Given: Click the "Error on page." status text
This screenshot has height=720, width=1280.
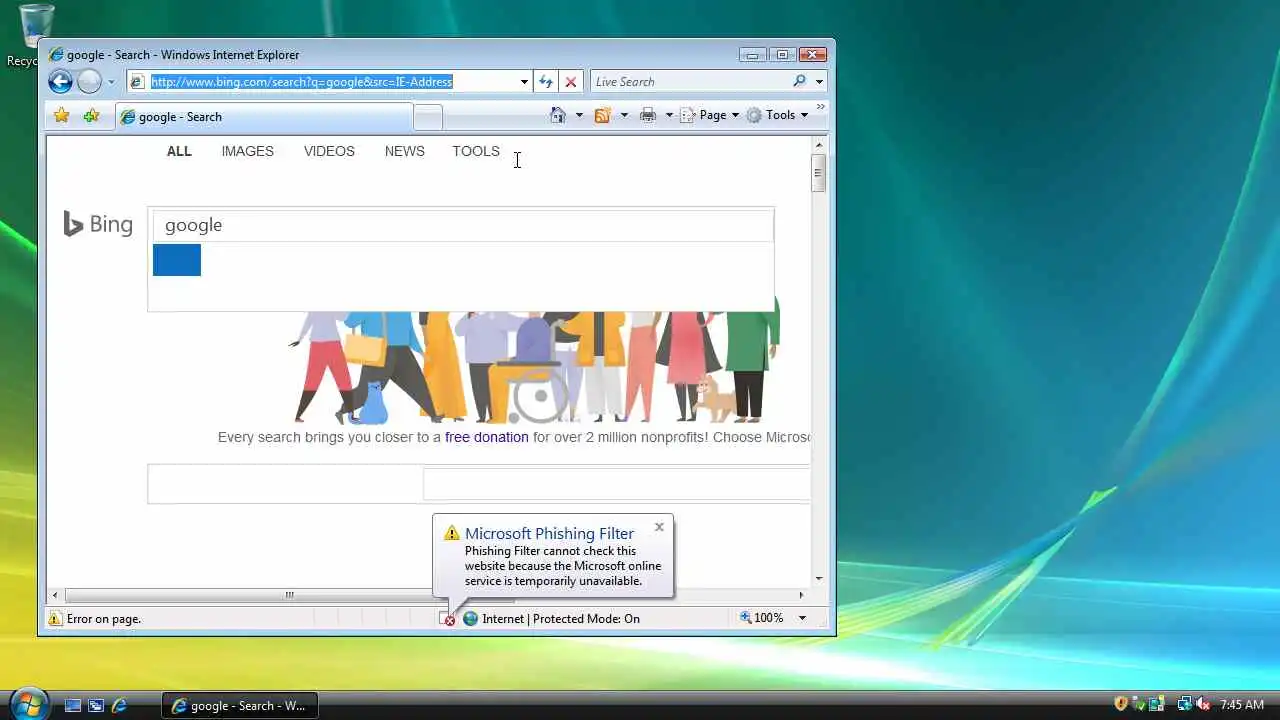Looking at the screenshot, I should (x=104, y=619).
